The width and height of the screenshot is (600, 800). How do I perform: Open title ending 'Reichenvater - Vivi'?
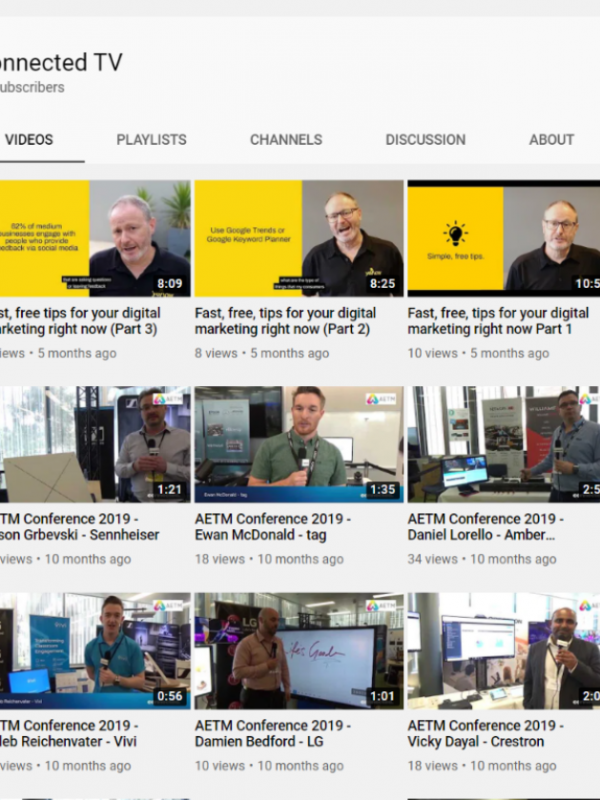[x=69, y=734]
